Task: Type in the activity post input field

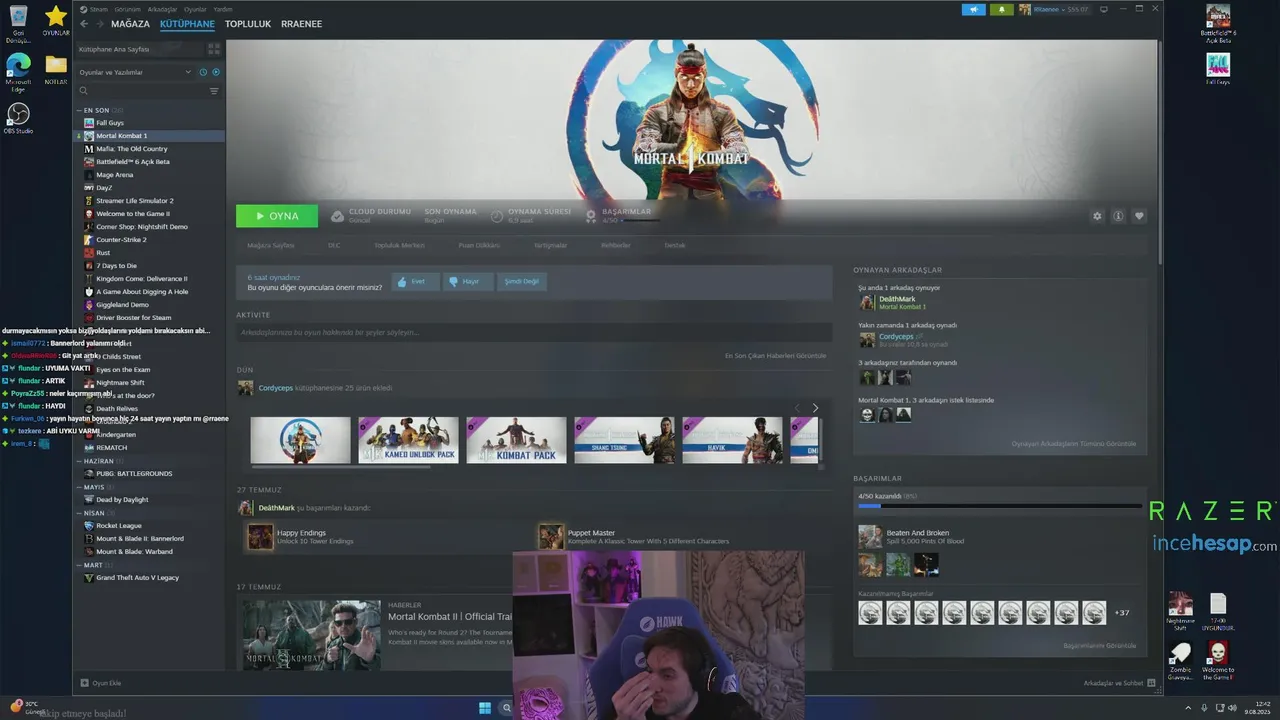Action: [x=534, y=332]
